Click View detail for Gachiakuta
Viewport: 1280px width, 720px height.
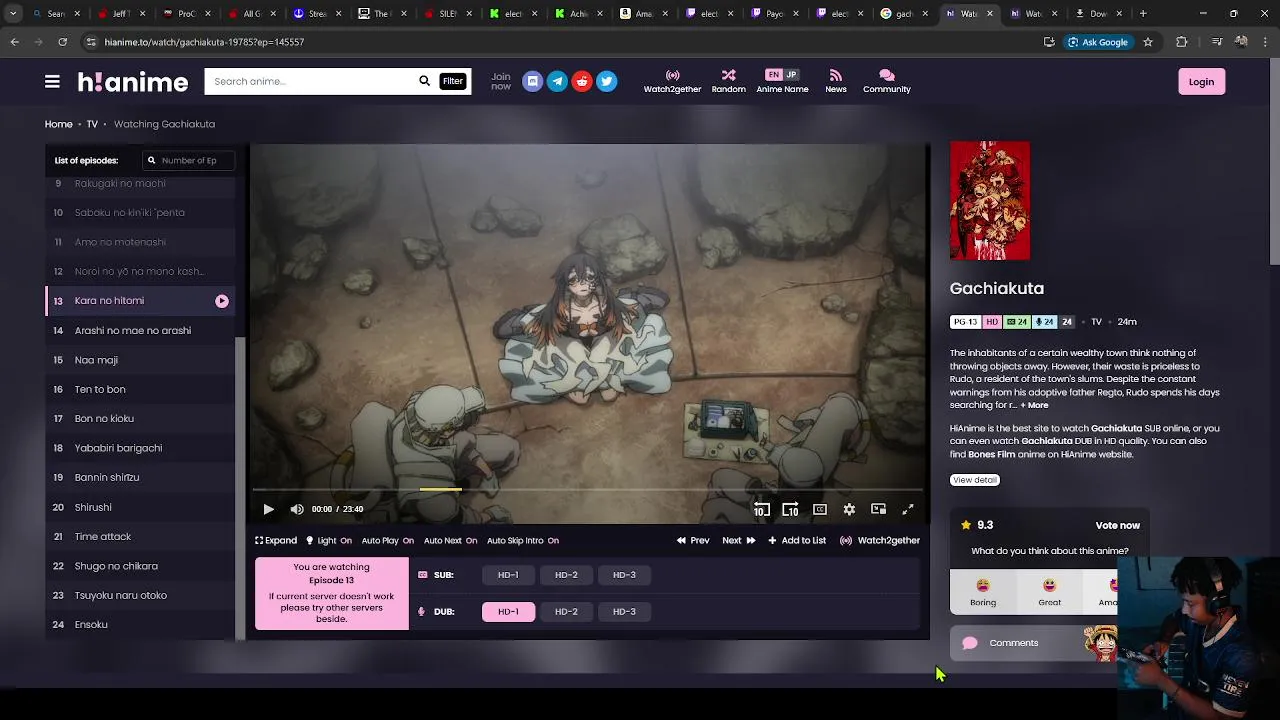[975, 480]
